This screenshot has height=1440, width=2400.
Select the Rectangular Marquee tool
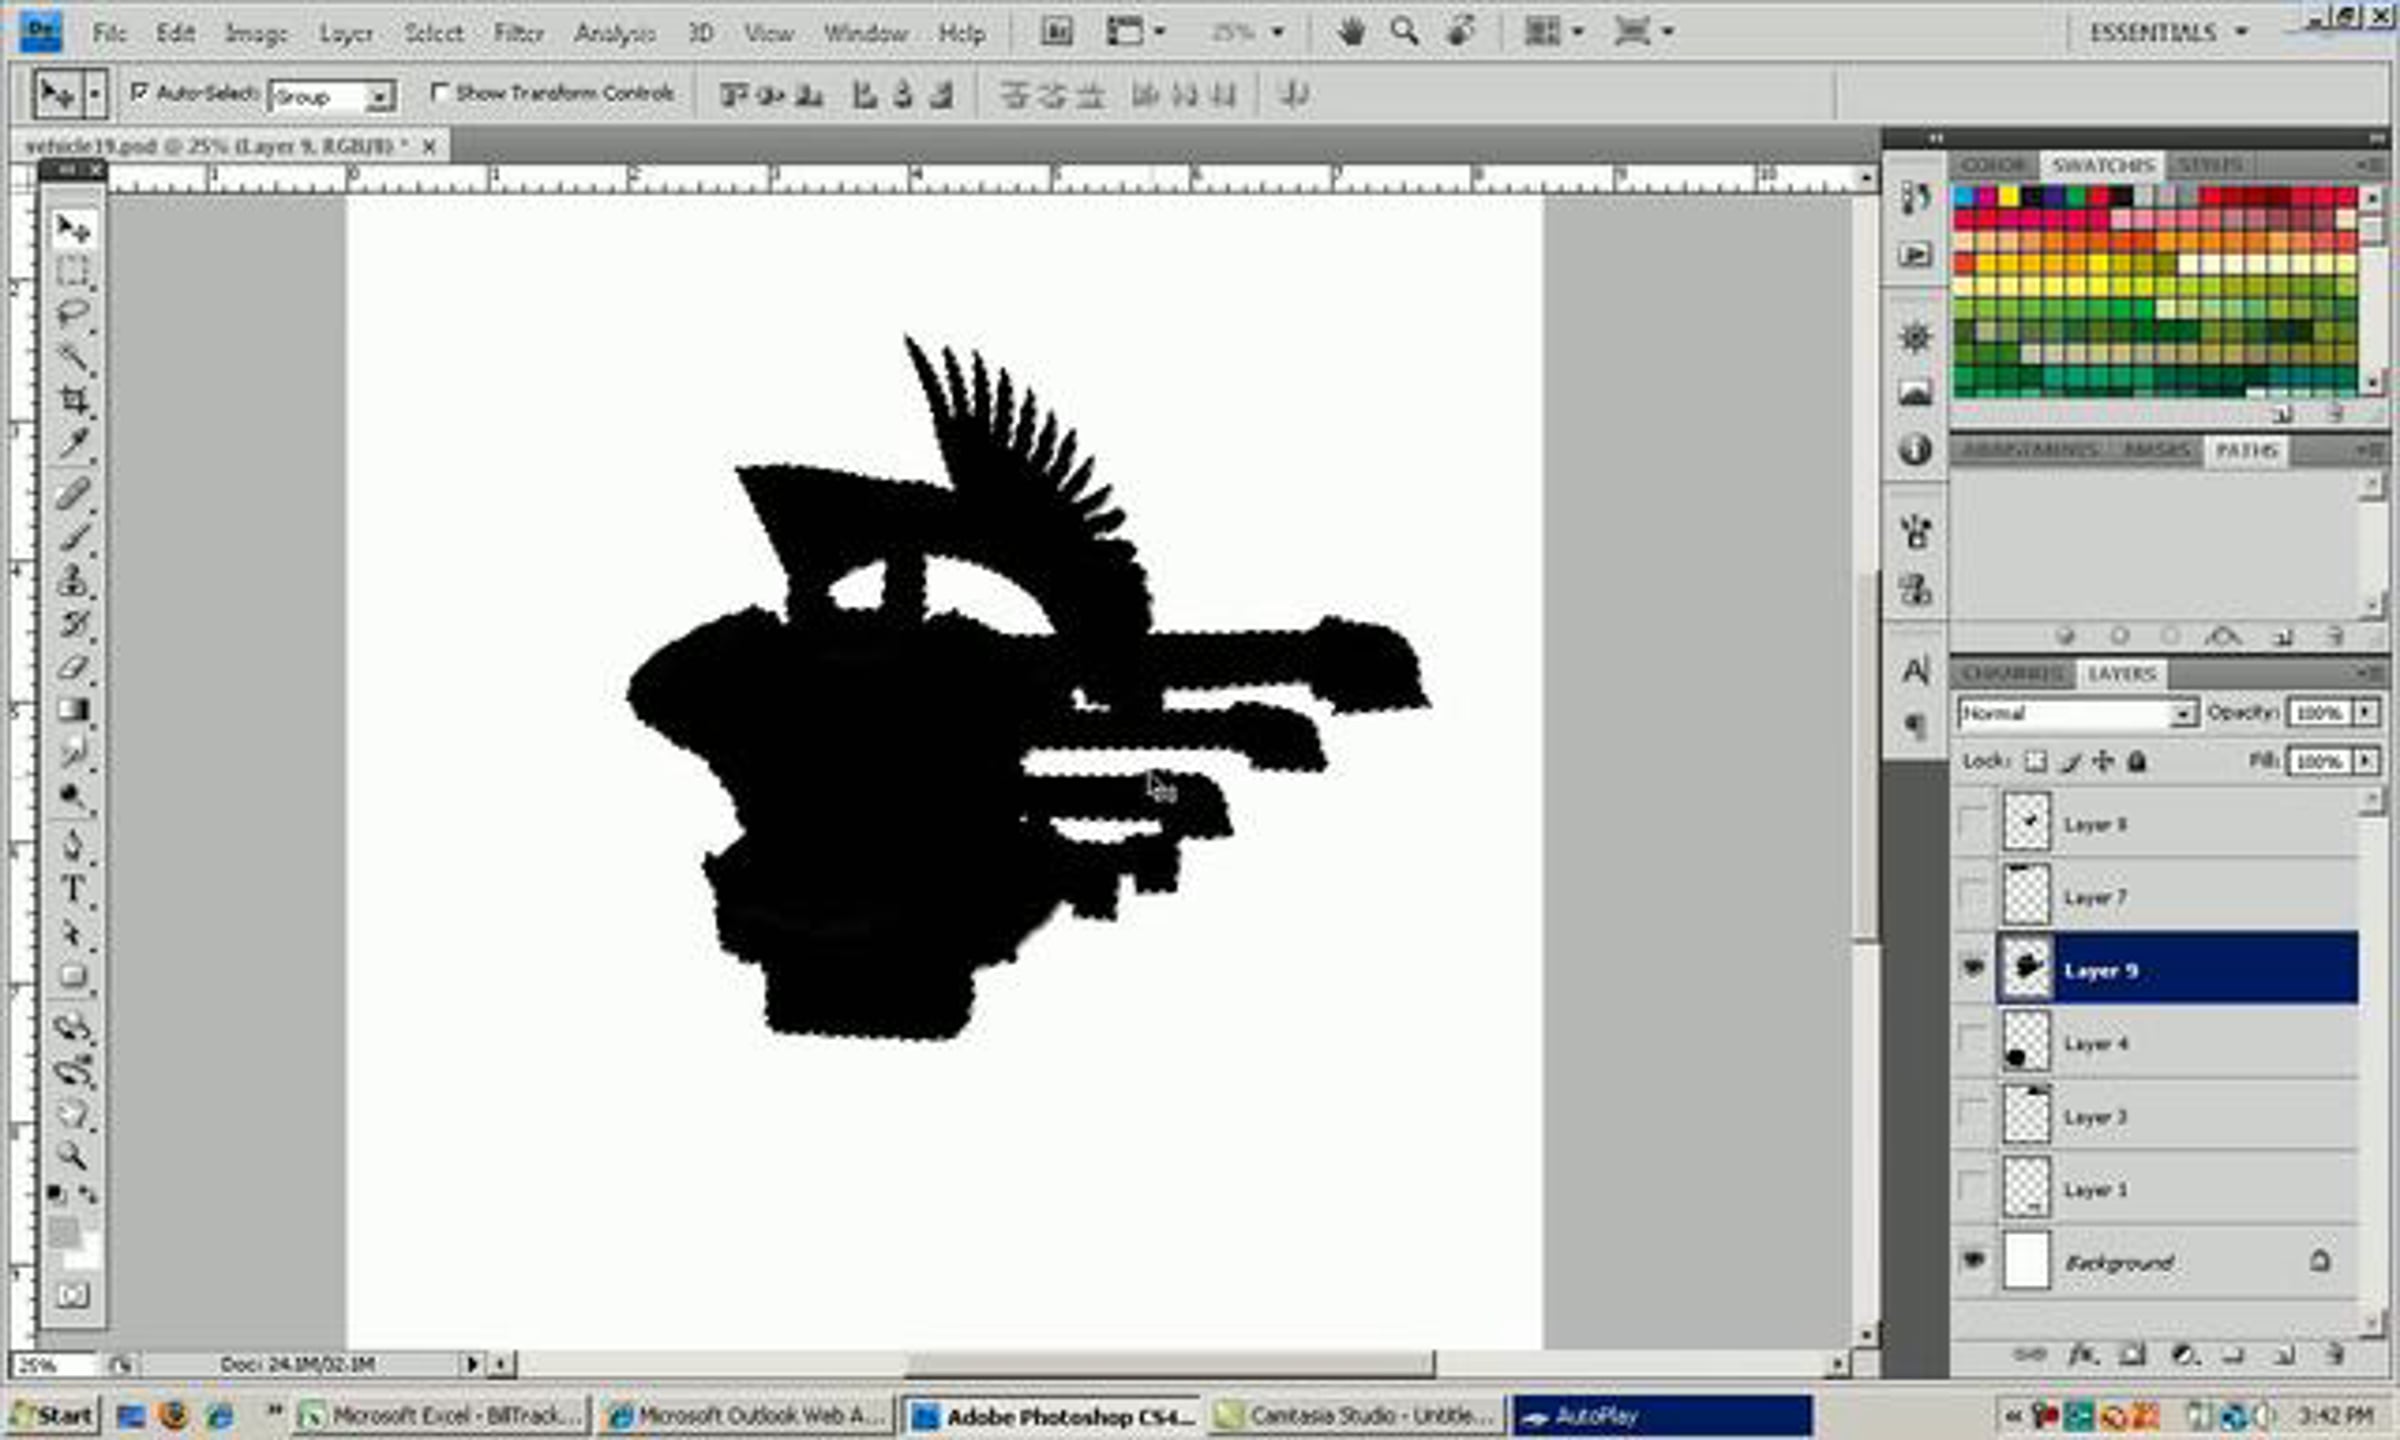(x=73, y=272)
